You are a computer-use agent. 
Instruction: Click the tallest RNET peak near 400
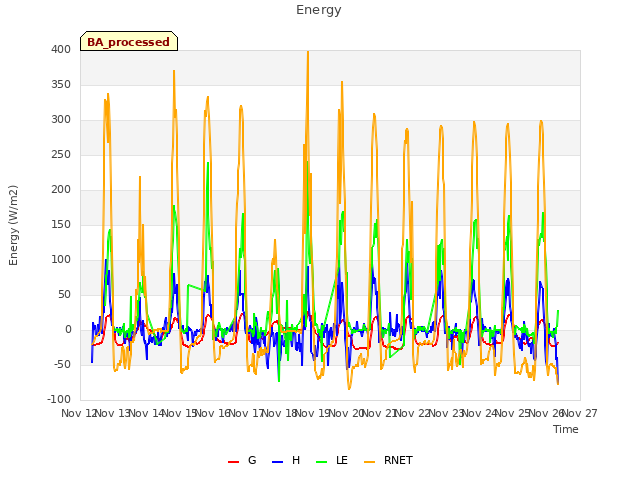coord(308,52)
